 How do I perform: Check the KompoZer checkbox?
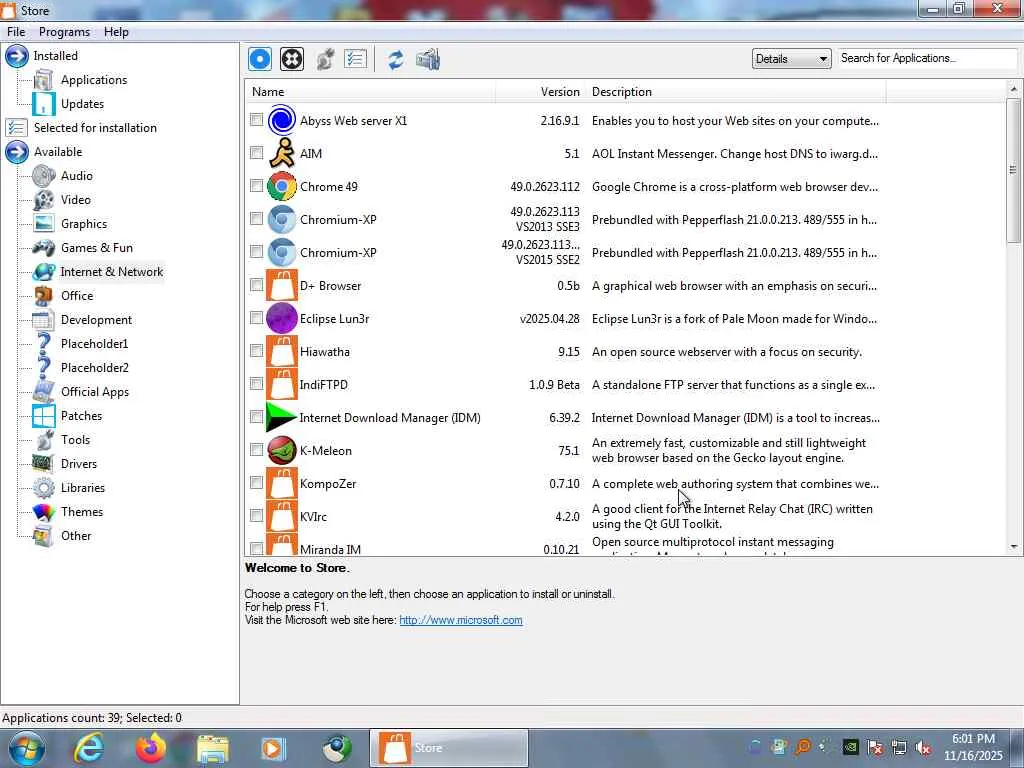[257, 483]
